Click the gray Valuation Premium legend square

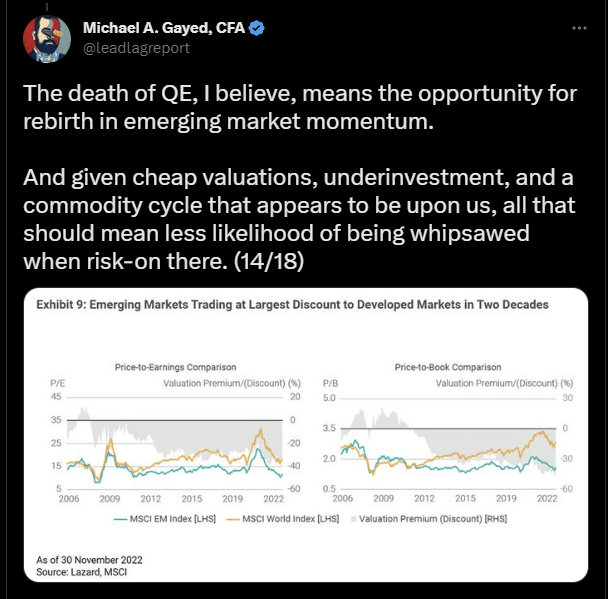pos(353,519)
